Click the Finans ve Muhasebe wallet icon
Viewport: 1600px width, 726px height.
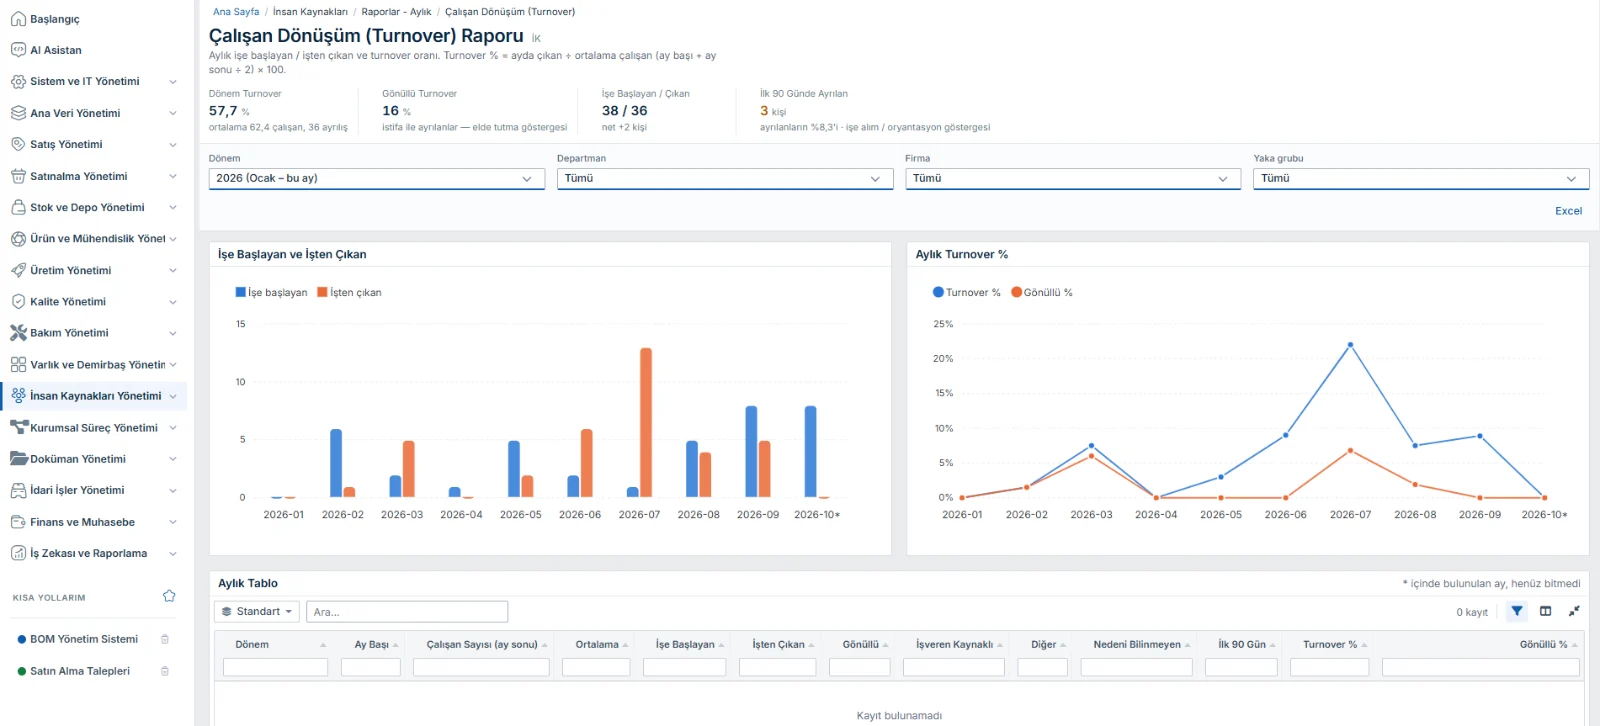(x=18, y=522)
